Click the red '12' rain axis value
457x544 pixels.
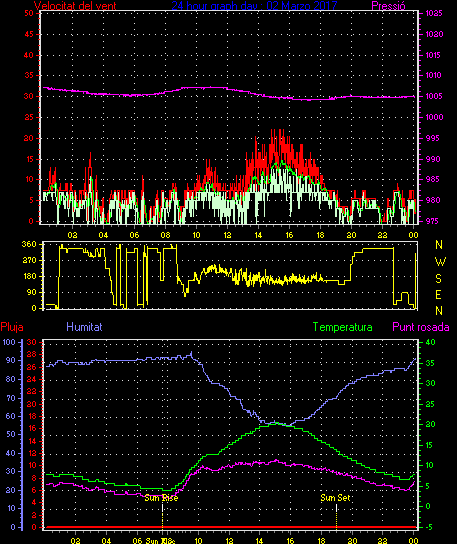32,453
